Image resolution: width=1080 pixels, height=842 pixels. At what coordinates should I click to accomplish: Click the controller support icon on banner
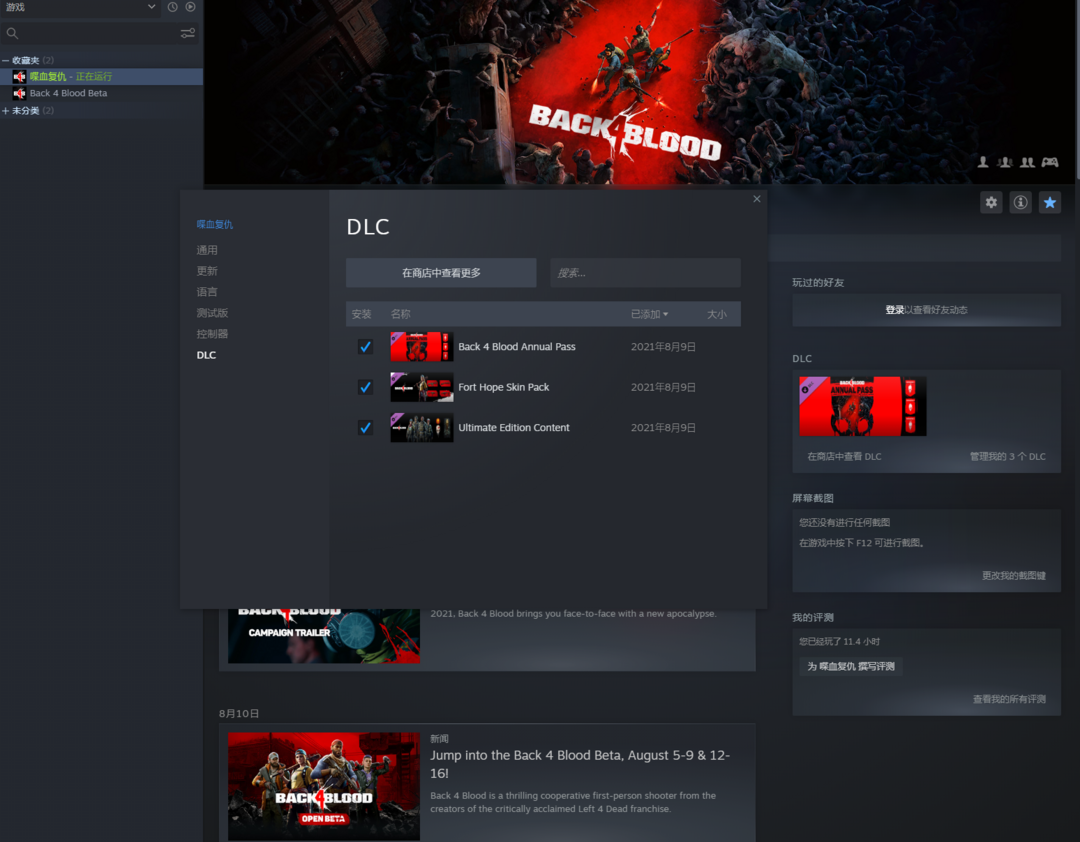[x=1050, y=162]
